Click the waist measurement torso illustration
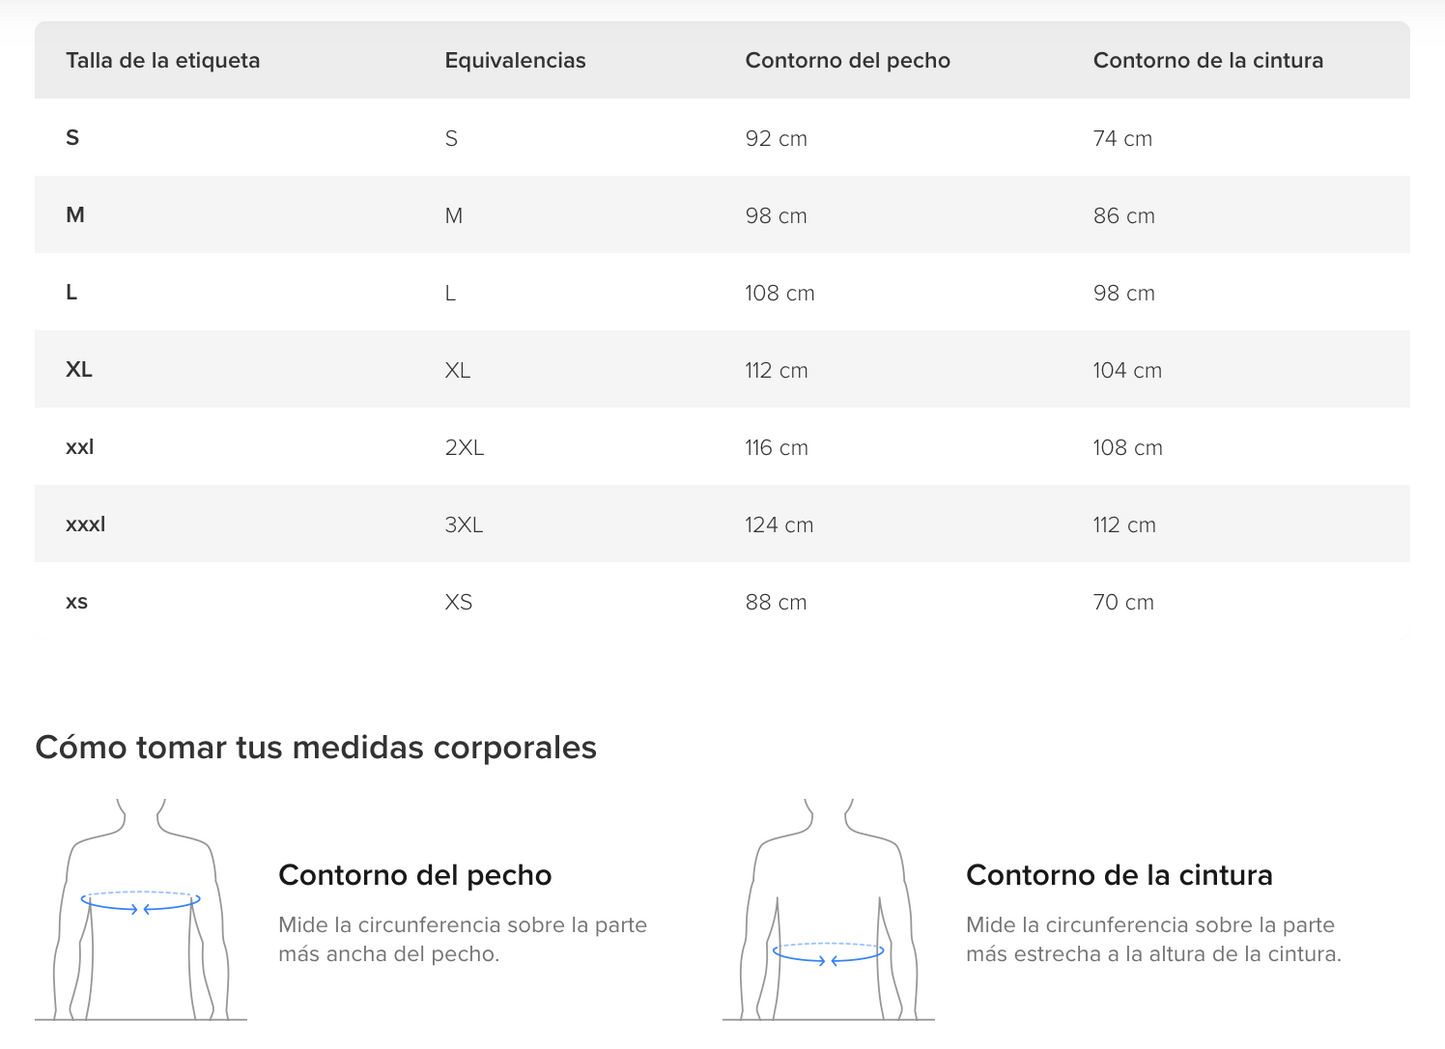Viewport: 1445px width, 1049px height. point(828,909)
